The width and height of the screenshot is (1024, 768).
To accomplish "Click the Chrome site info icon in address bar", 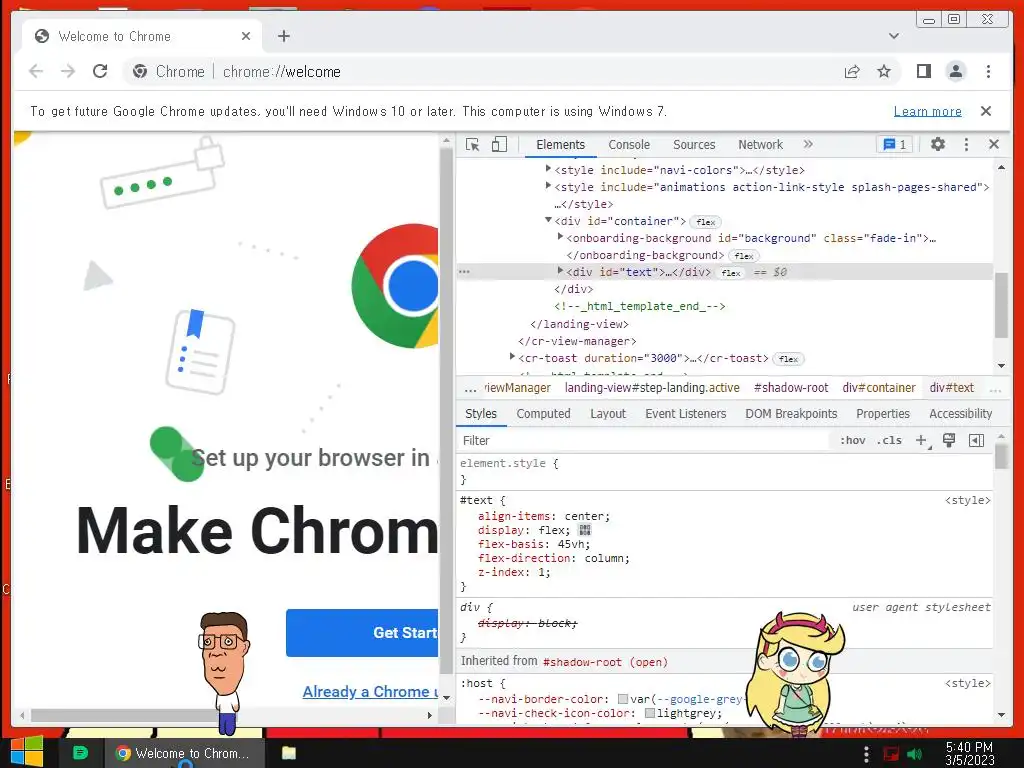I will 139,71.
